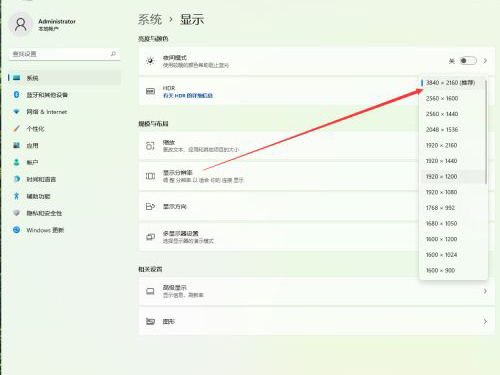The image size is (500, 375).
Task: Click the Windows 更新 icon
Action: pos(16,230)
